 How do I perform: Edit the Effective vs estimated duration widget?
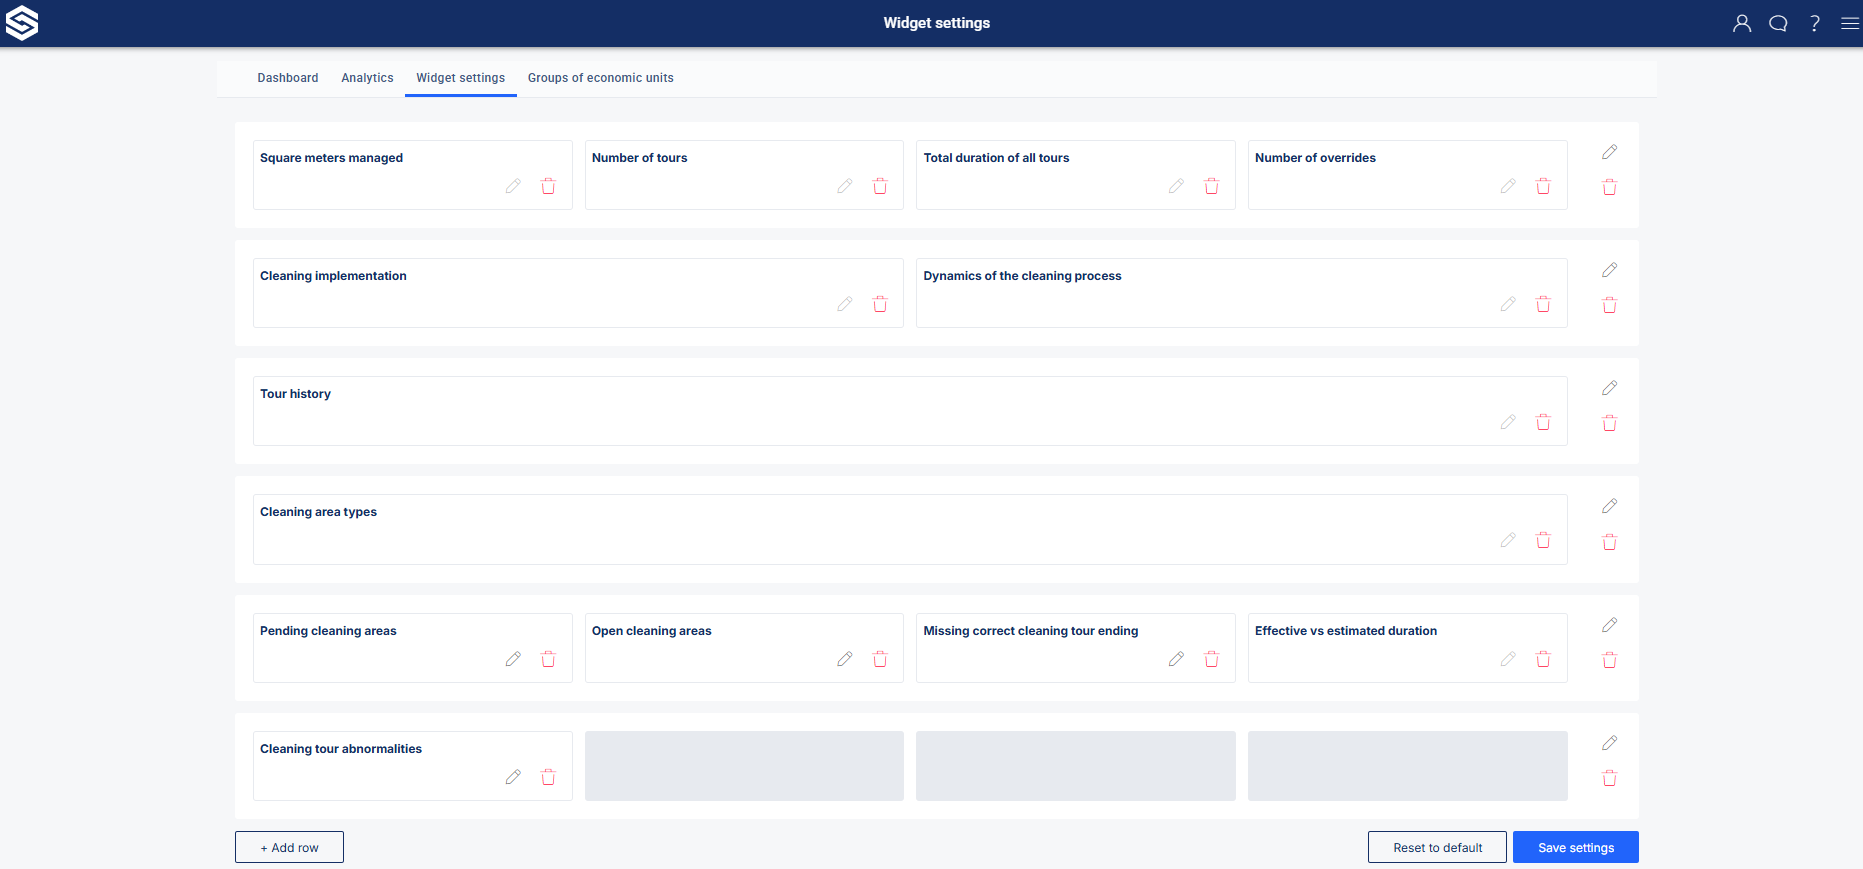pos(1508,659)
